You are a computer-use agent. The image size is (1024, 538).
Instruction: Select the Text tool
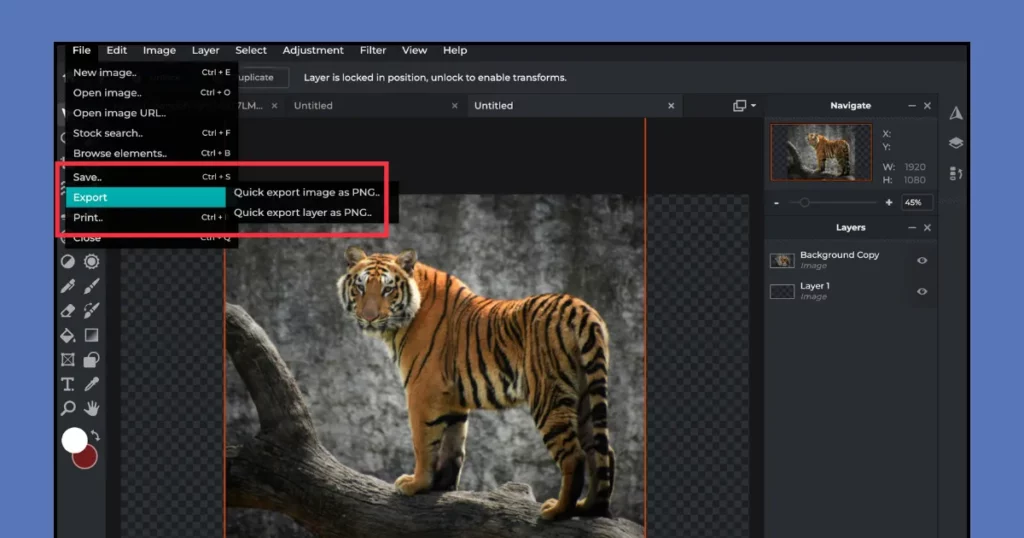[68, 384]
